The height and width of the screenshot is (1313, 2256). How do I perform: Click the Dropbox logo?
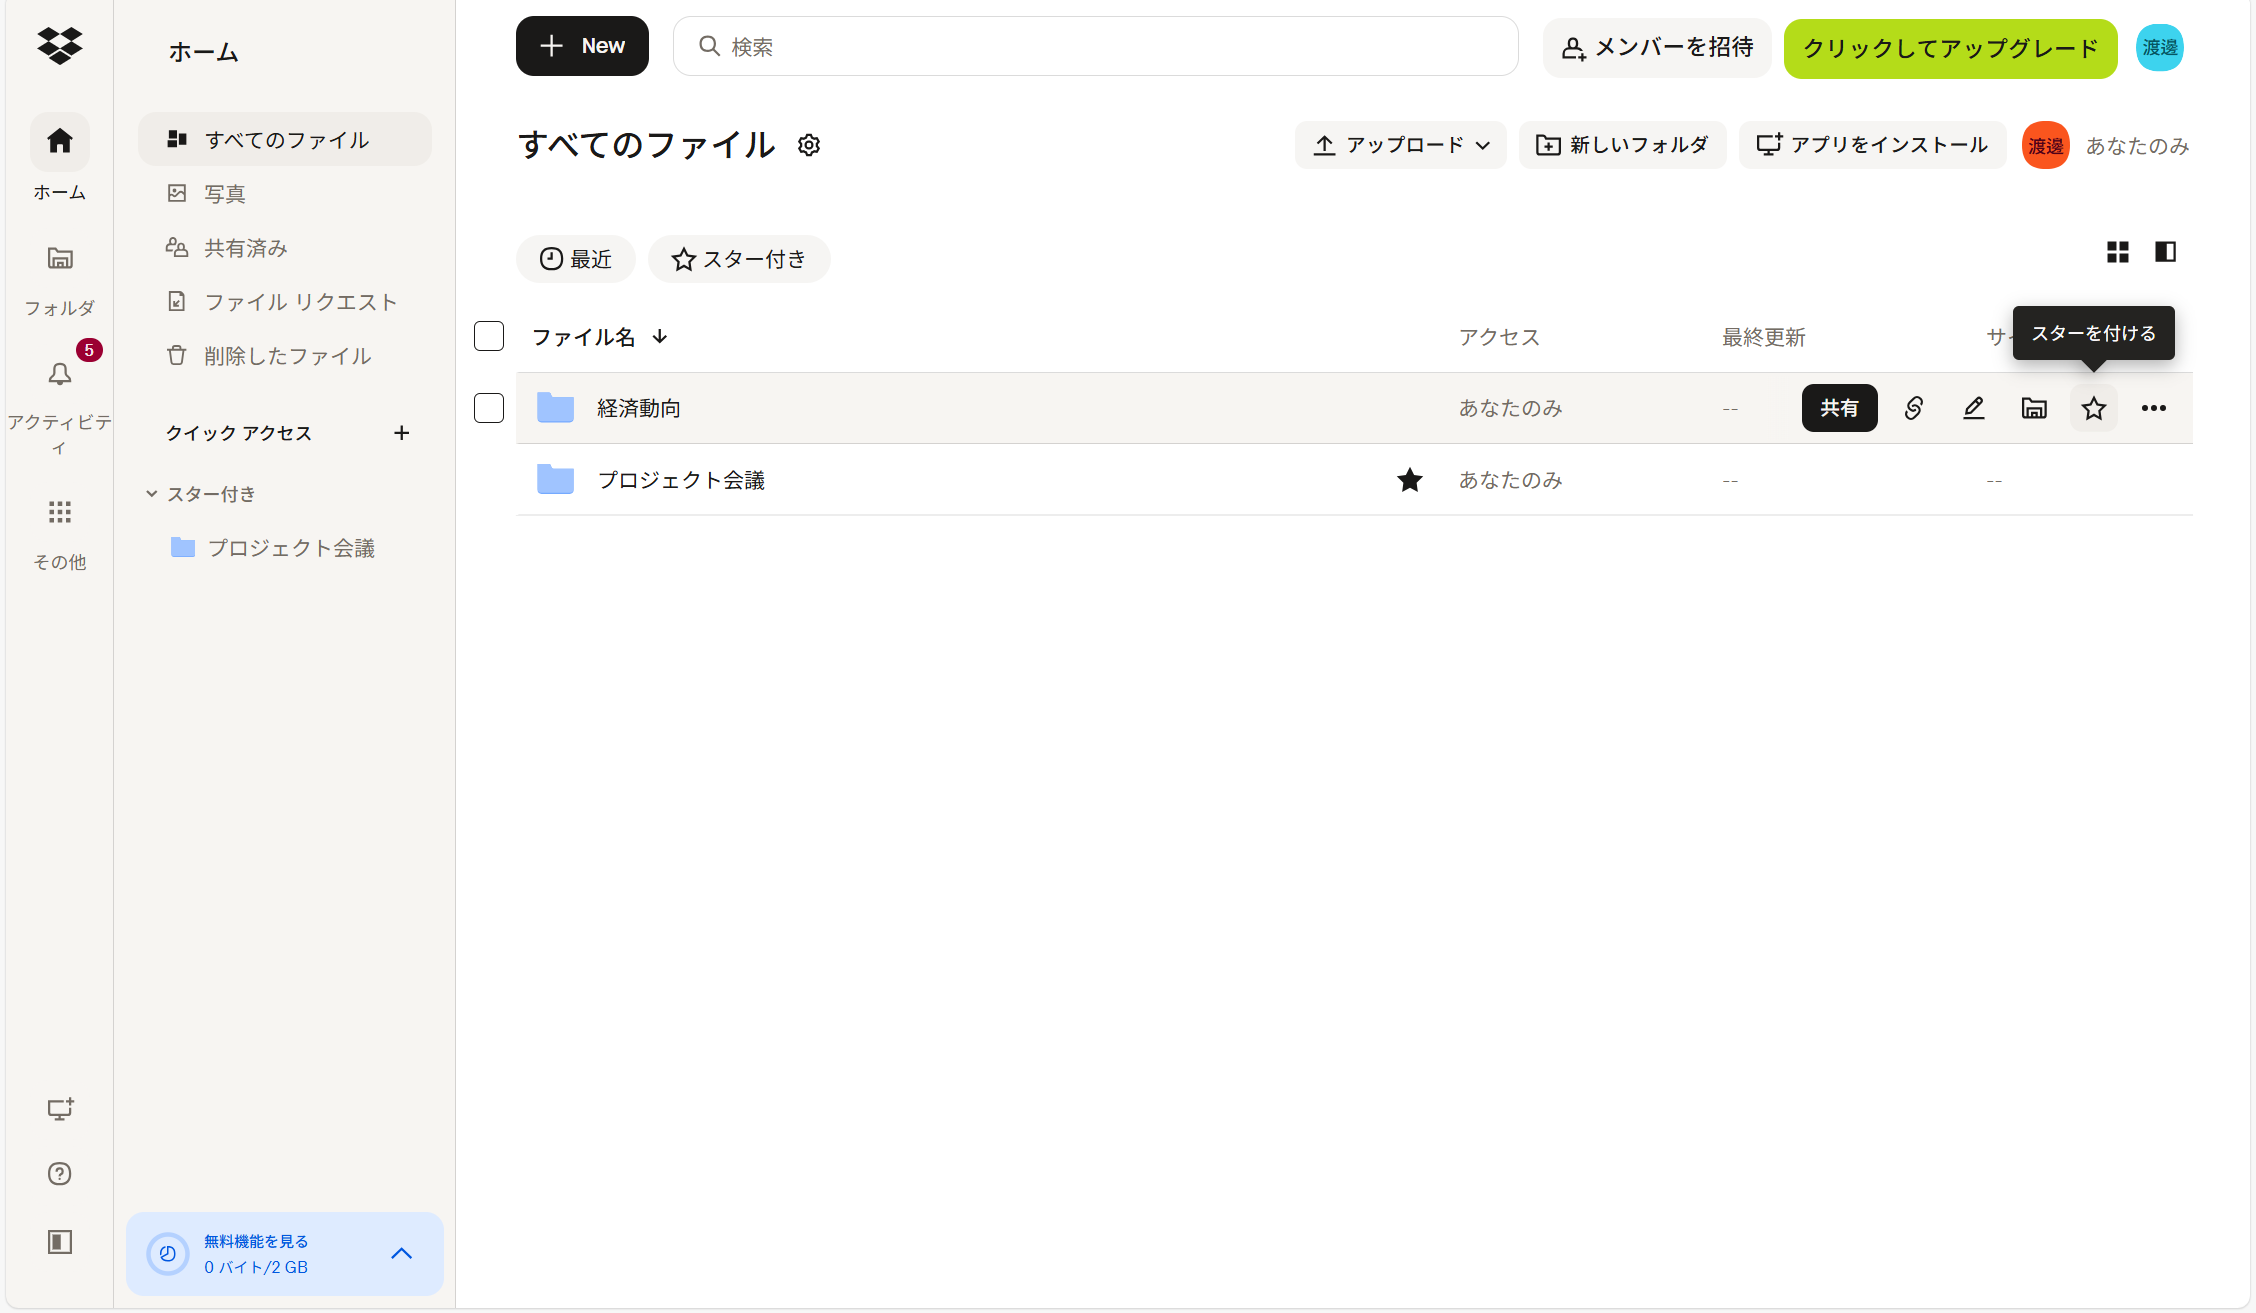click(x=59, y=45)
